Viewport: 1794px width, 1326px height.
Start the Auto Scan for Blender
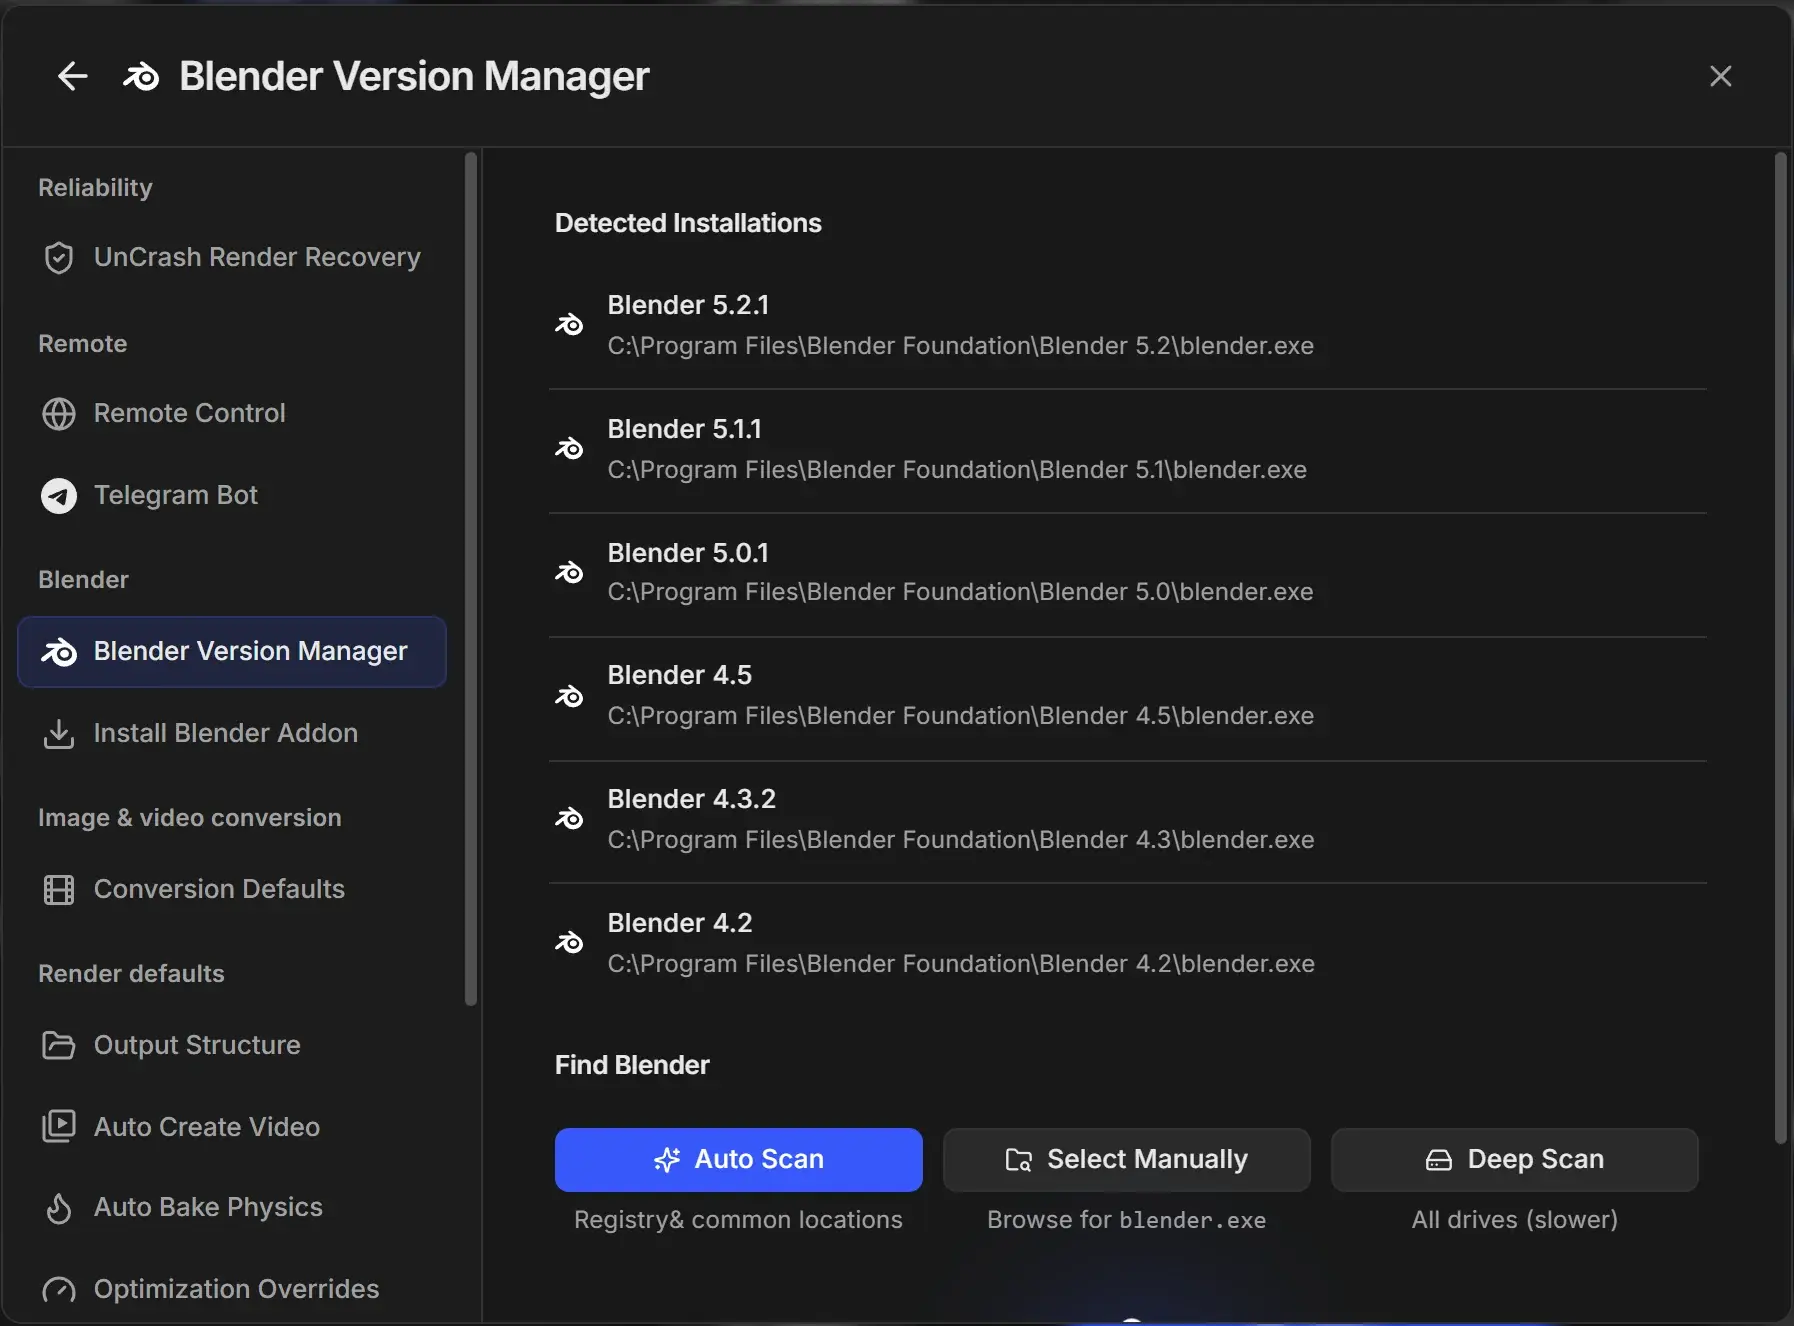[738, 1160]
